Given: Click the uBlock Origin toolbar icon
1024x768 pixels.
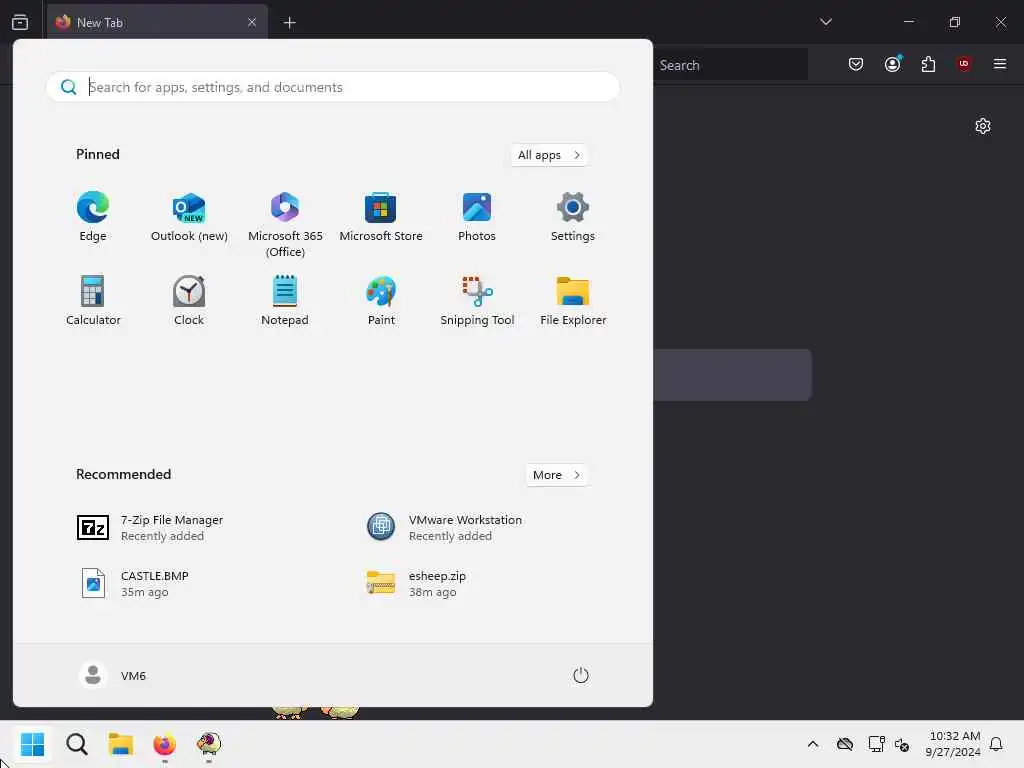Looking at the screenshot, I should pyautogui.click(x=964, y=64).
